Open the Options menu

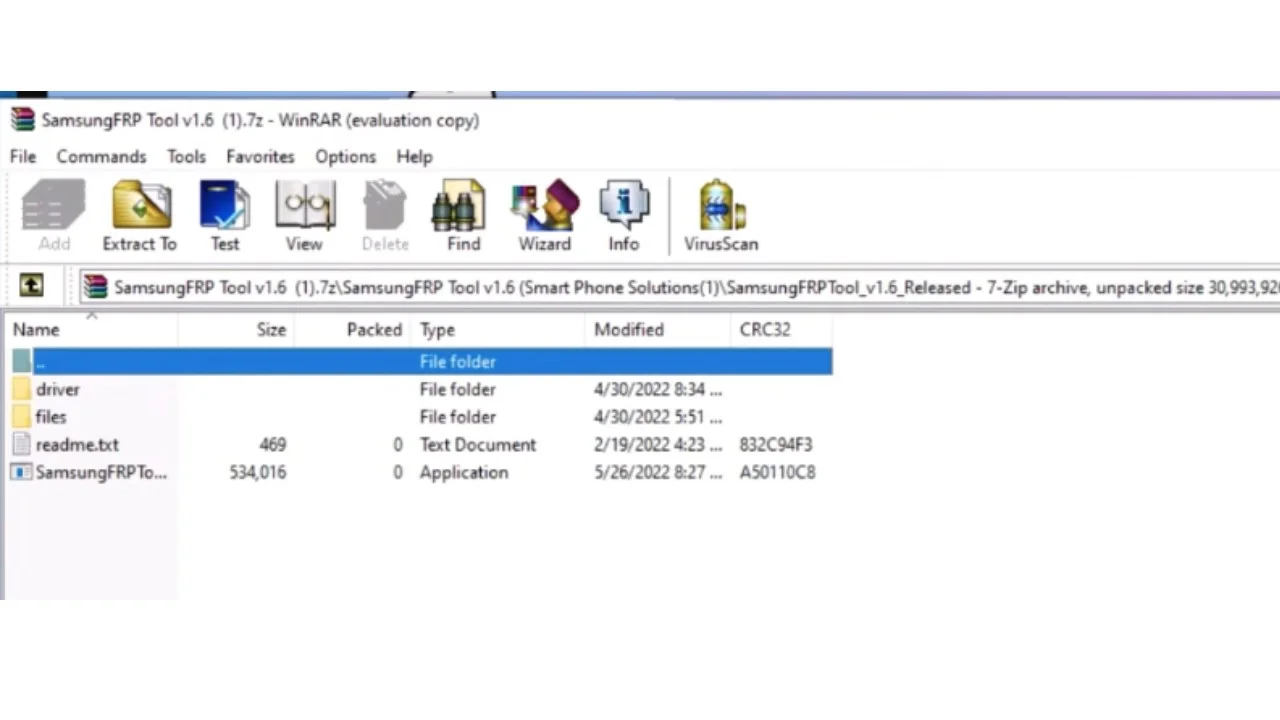pyautogui.click(x=345, y=157)
